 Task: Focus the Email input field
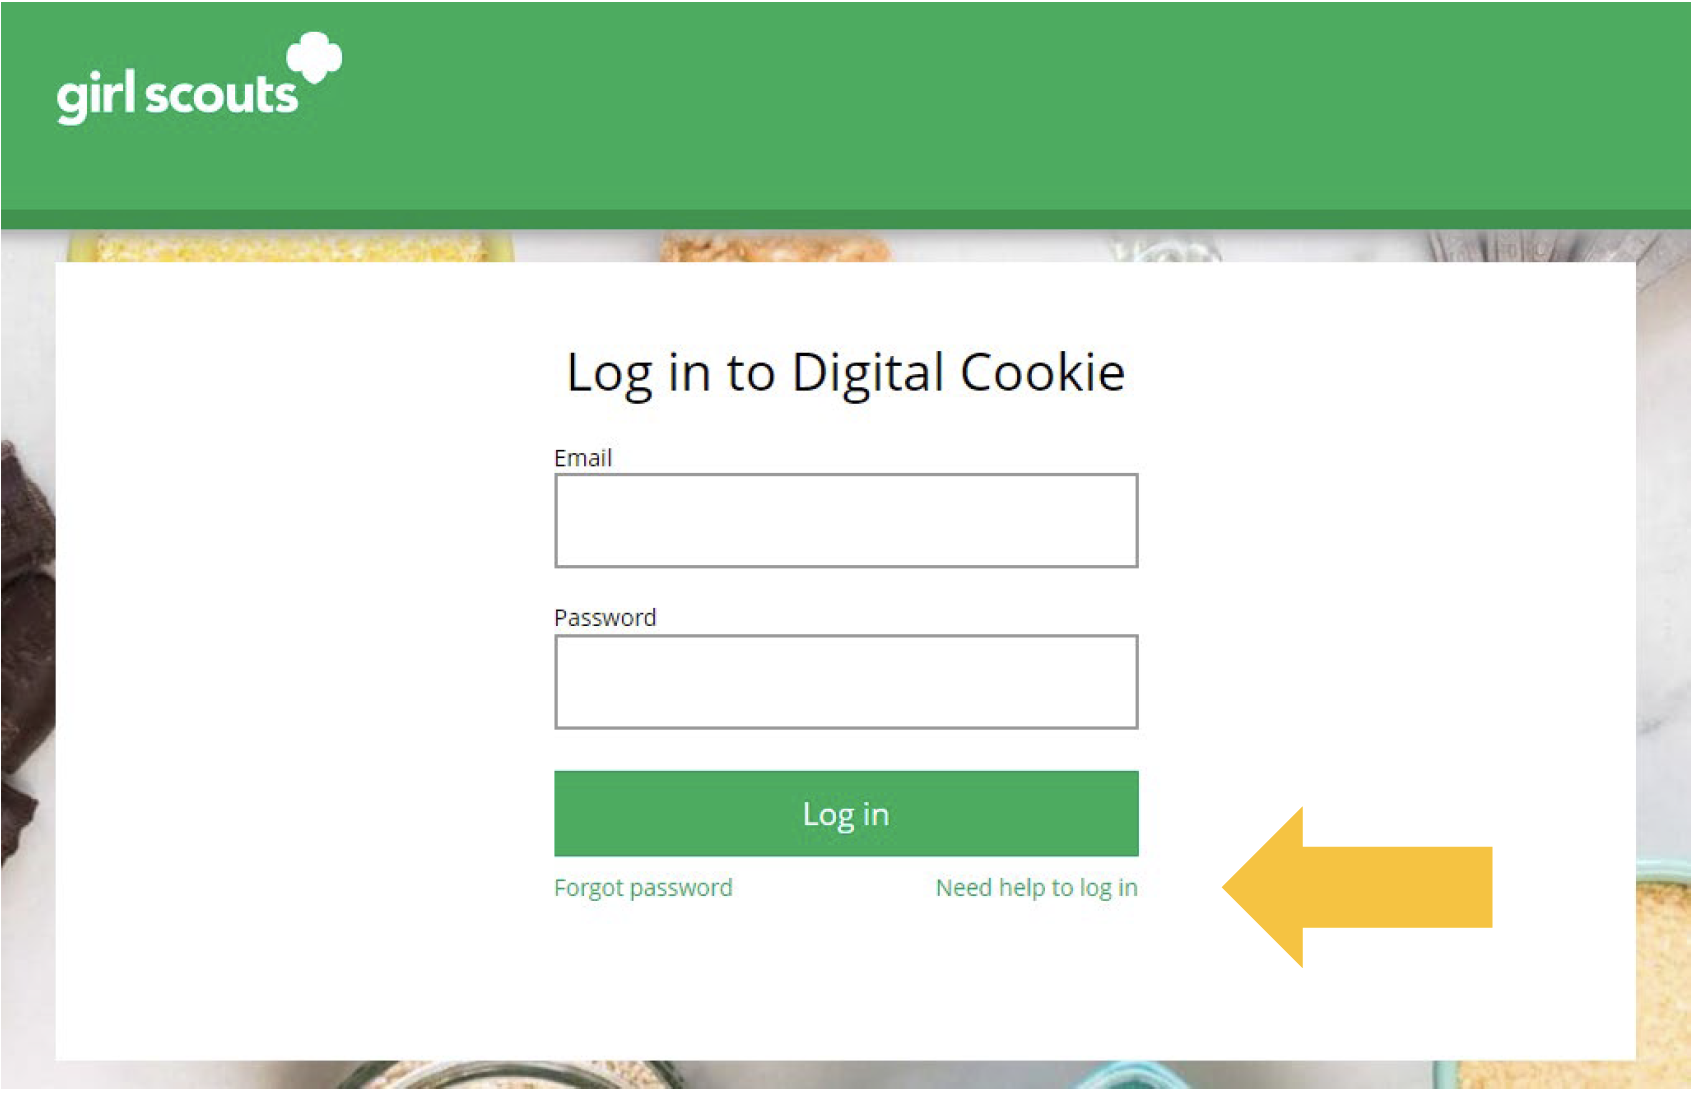pyautogui.click(x=846, y=521)
